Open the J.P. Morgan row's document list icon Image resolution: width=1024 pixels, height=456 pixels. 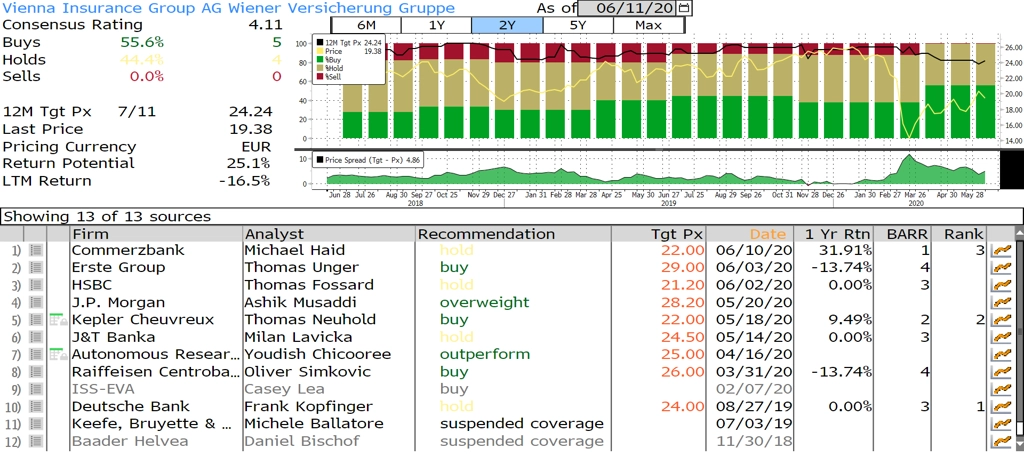[36, 302]
